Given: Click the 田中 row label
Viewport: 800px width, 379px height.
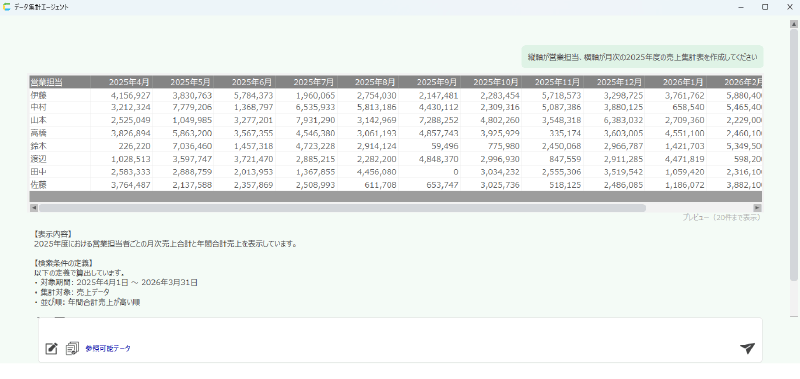Looking at the screenshot, I should pyautogui.click(x=39, y=172).
